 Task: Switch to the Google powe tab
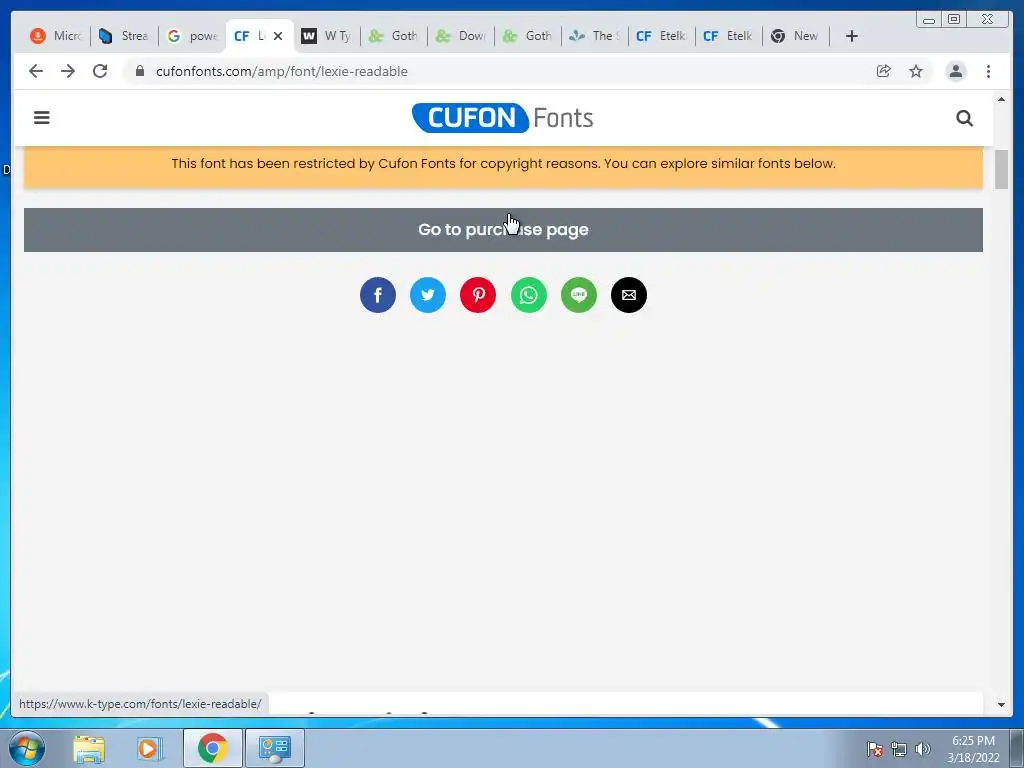pos(192,36)
